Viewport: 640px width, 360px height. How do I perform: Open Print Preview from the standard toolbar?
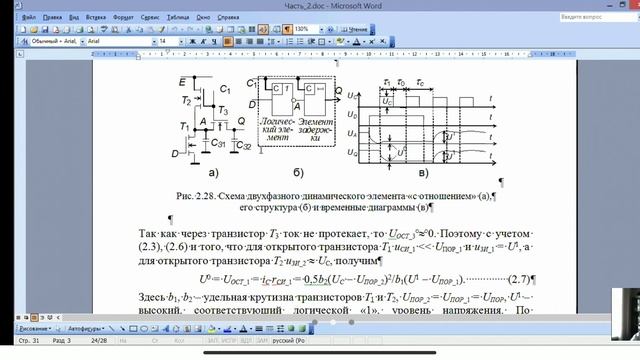91,29
